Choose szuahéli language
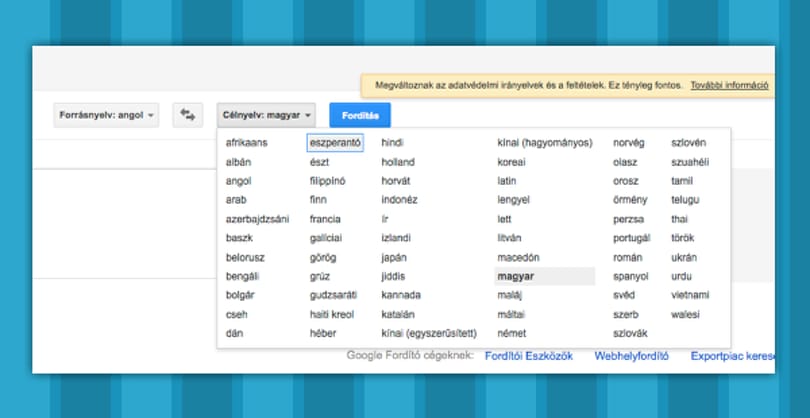 pyautogui.click(x=690, y=162)
